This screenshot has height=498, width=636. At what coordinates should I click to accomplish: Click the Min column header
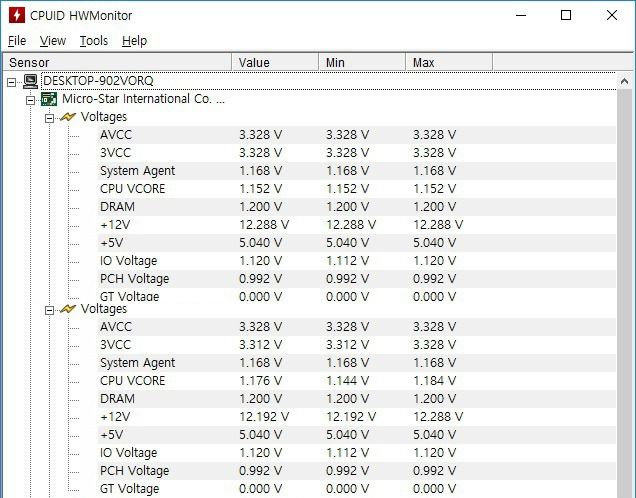tap(362, 62)
